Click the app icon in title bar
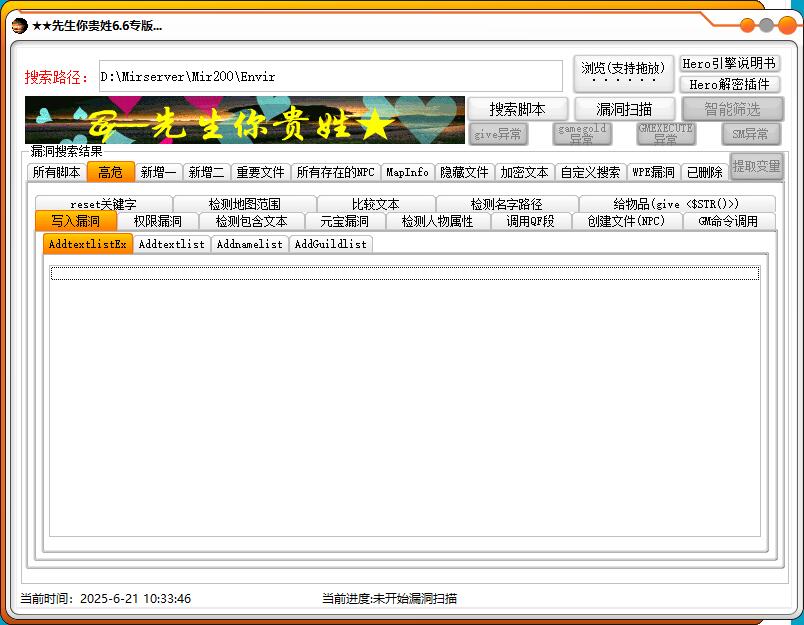The height and width of the screenshot is (625, 804). point(19,25)
